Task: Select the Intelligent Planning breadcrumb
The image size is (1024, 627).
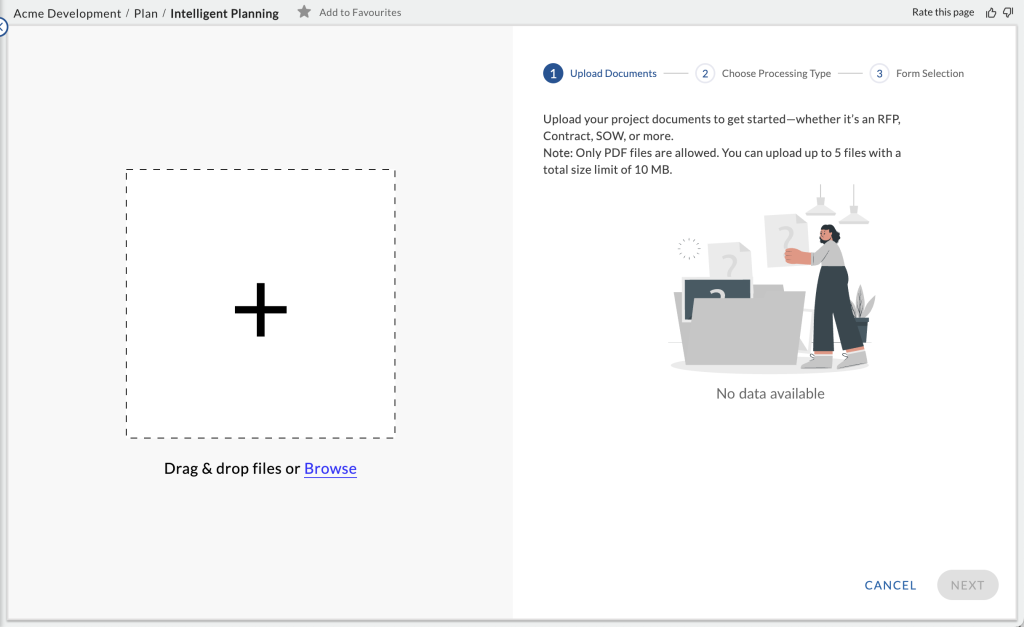Action: [x=224, y=13]
